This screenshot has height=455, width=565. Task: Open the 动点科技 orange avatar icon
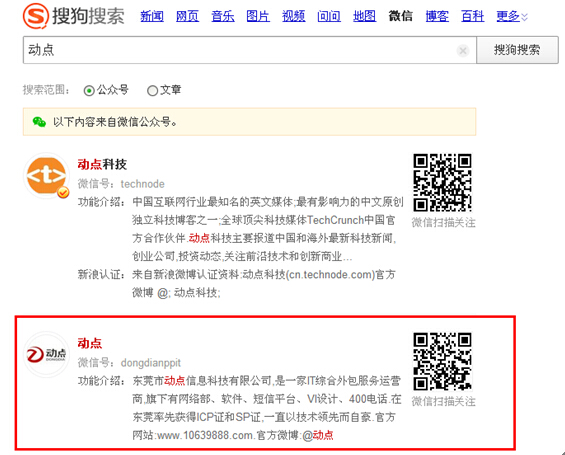(x=46, y=175)
